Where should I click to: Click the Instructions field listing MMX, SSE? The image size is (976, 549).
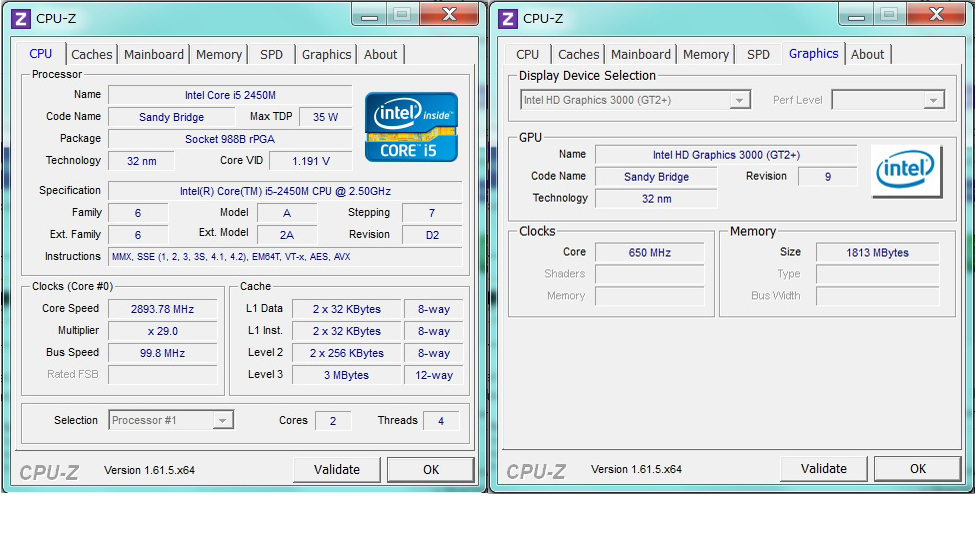coord(285,256)
